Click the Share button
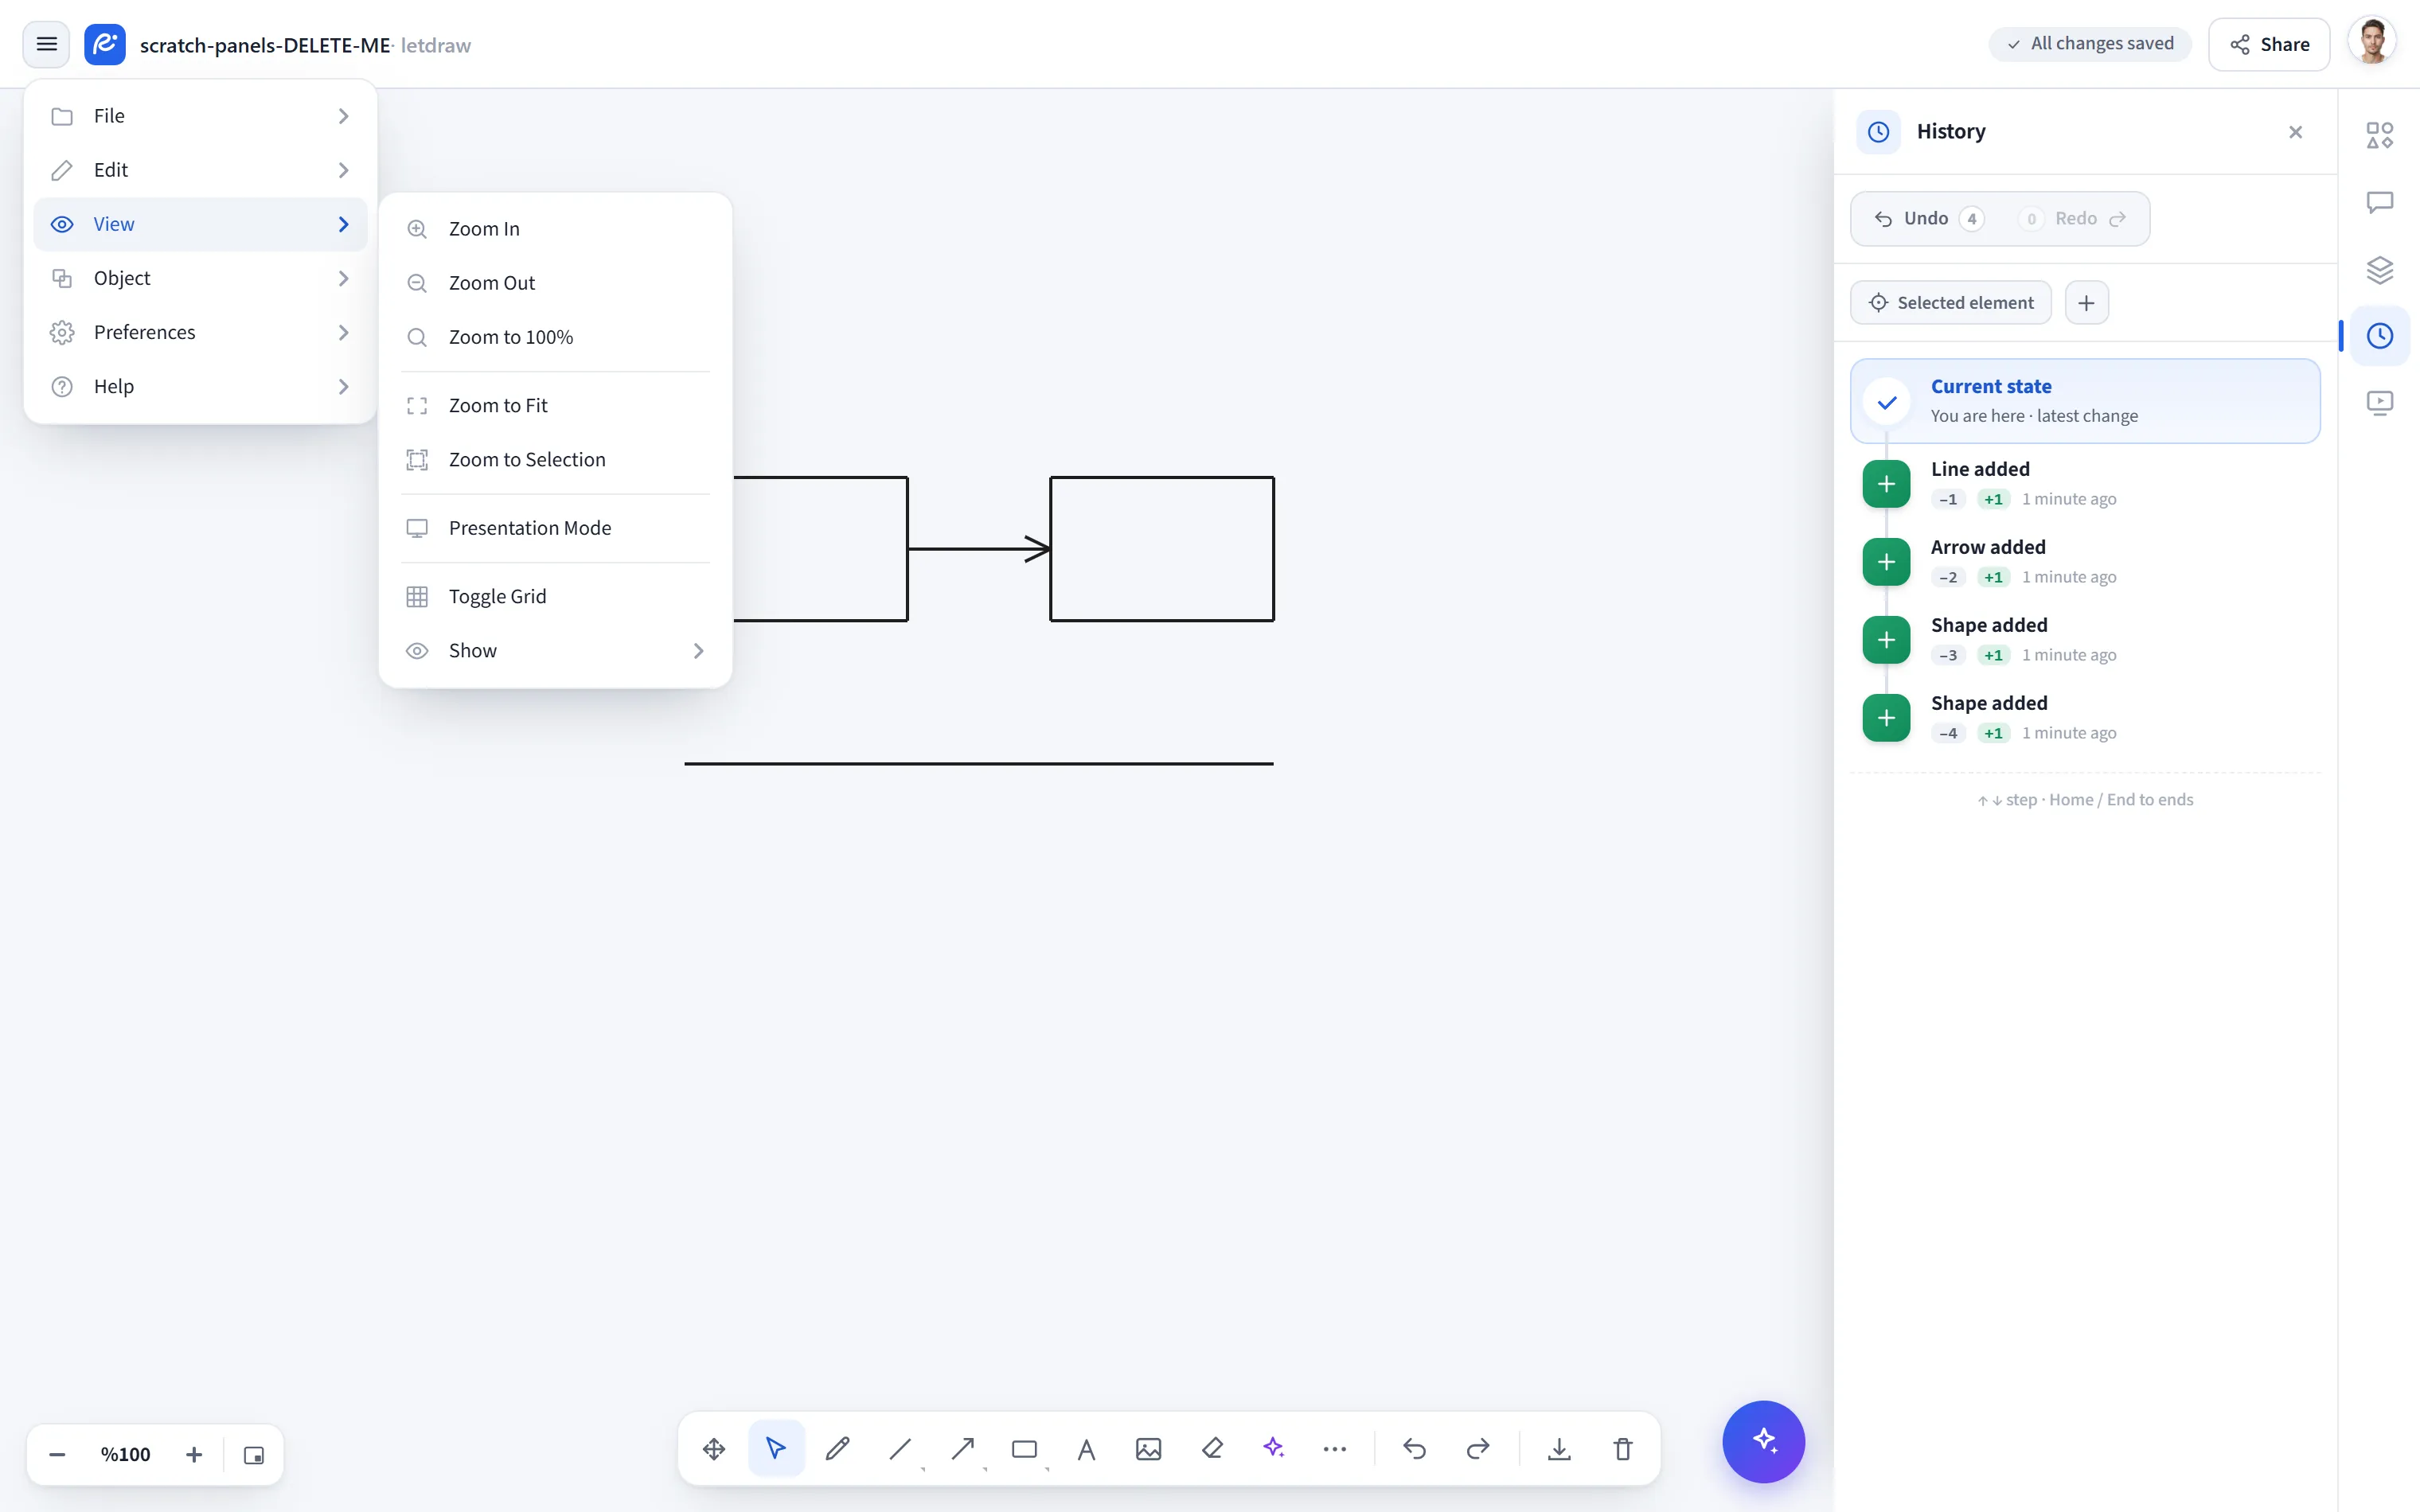Viewport: 2420px width, 1512px height. [2268, 44]
